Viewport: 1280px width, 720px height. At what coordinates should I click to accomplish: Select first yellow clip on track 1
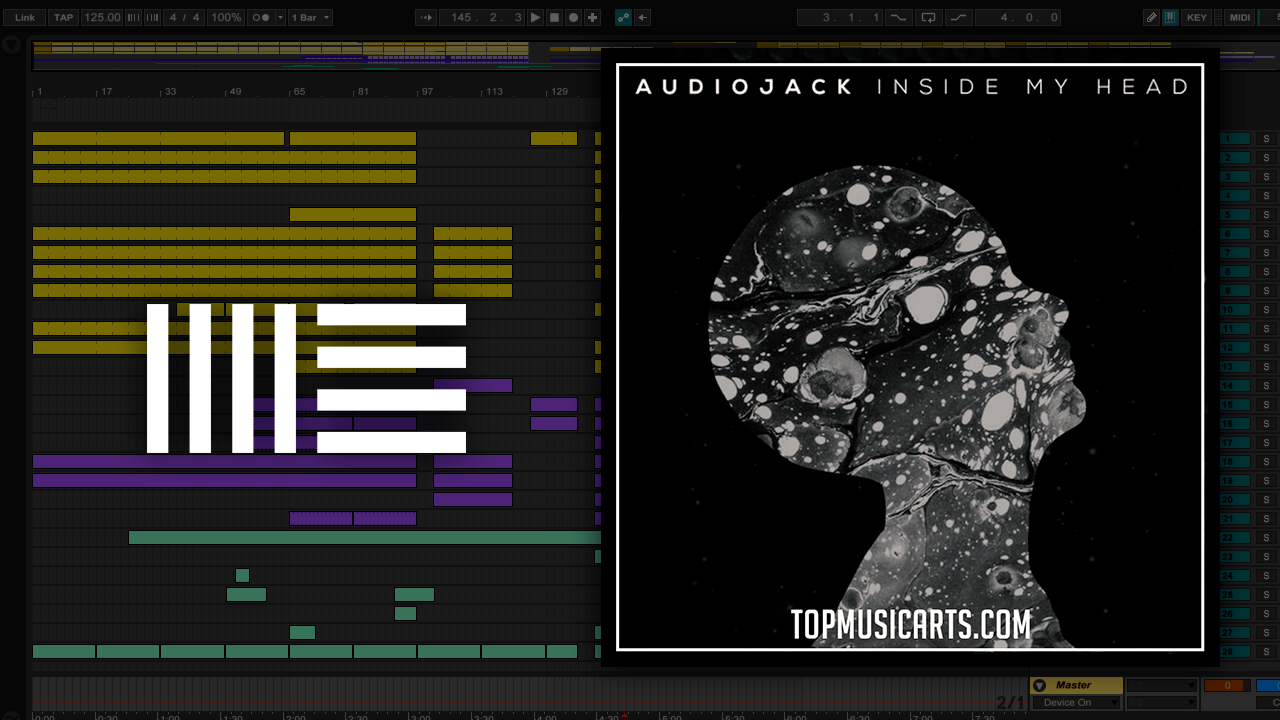(x=158, y=139)
